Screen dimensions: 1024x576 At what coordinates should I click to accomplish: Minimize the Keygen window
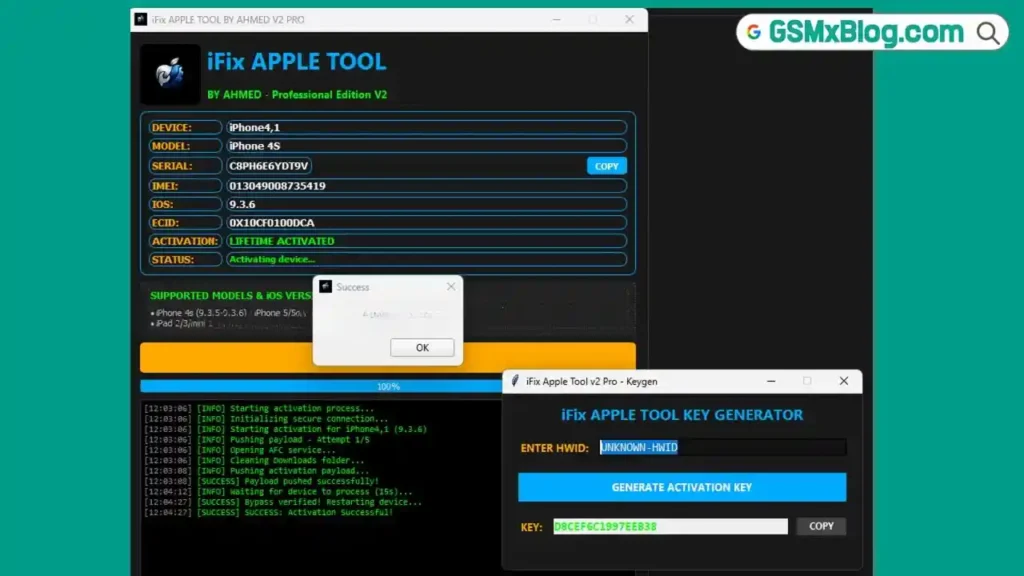click(x=771, y=381)
